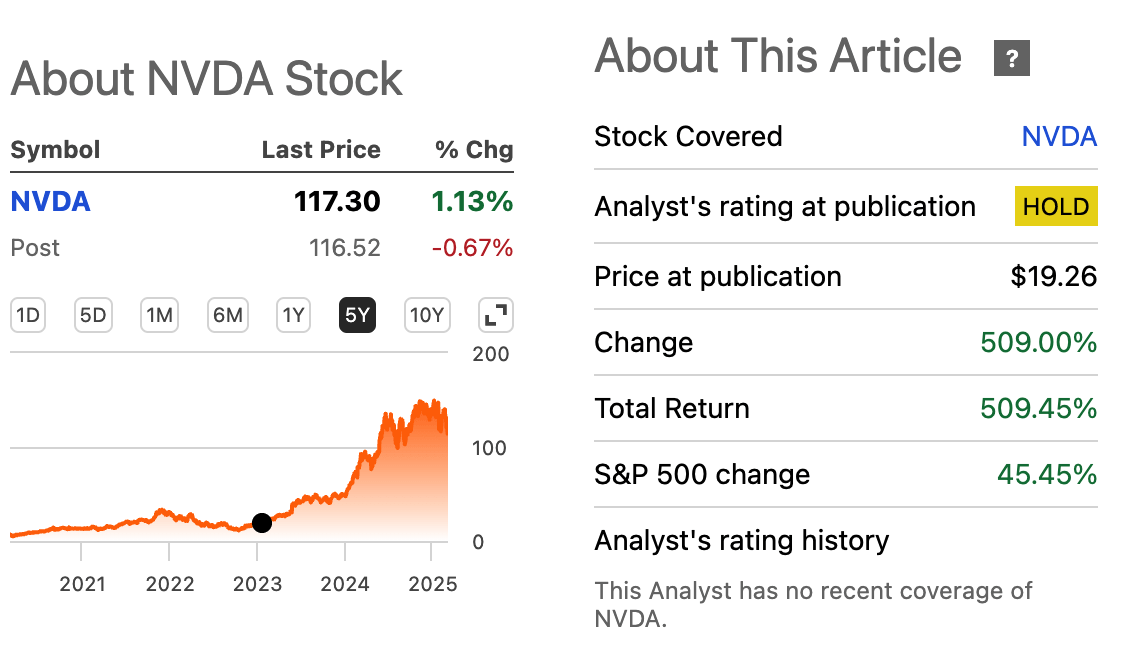The width and height of the screenshot is (1135, 651).
Task: Click the help question mark icon
Action: coord(1011,59)
